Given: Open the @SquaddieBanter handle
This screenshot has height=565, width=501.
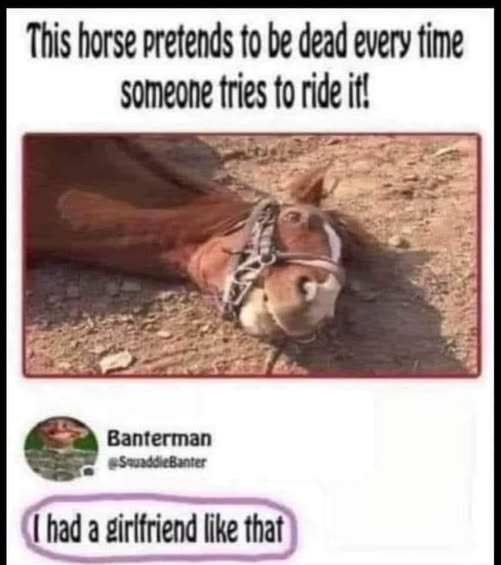Looking at the screenshot, I should tap(158, 462).
